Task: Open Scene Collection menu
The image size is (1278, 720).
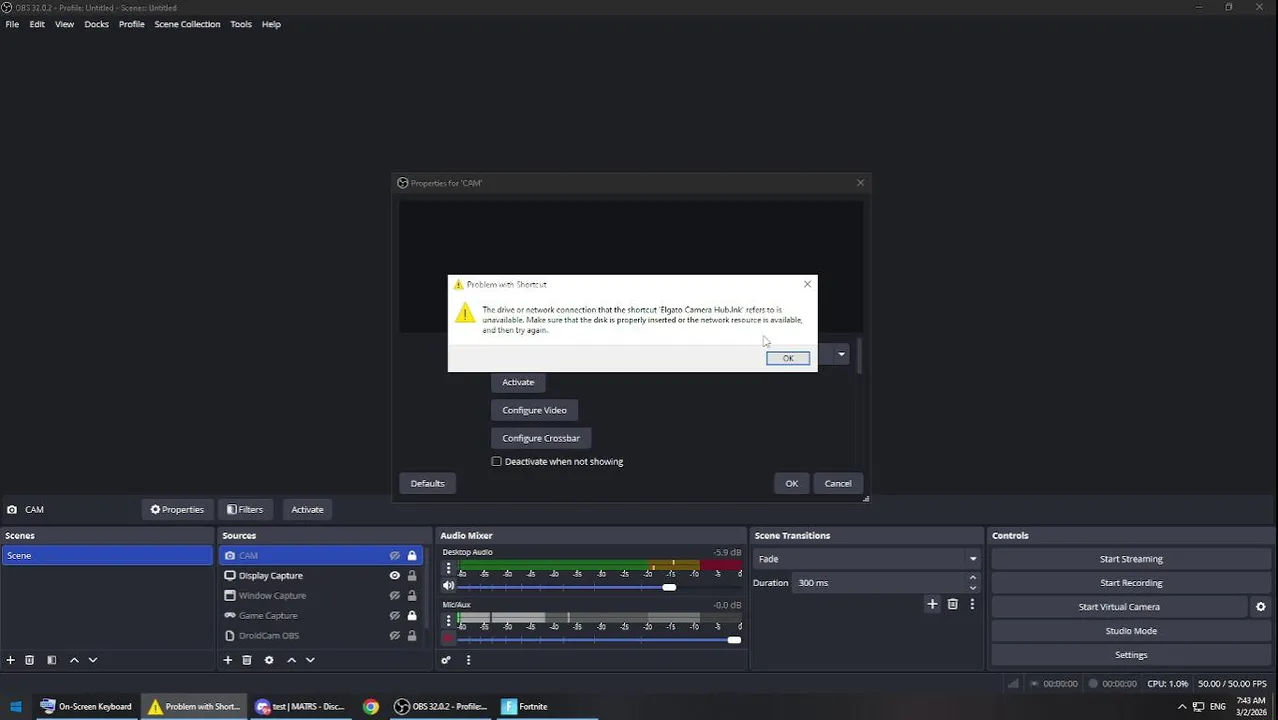Action: tap(187, 24)
